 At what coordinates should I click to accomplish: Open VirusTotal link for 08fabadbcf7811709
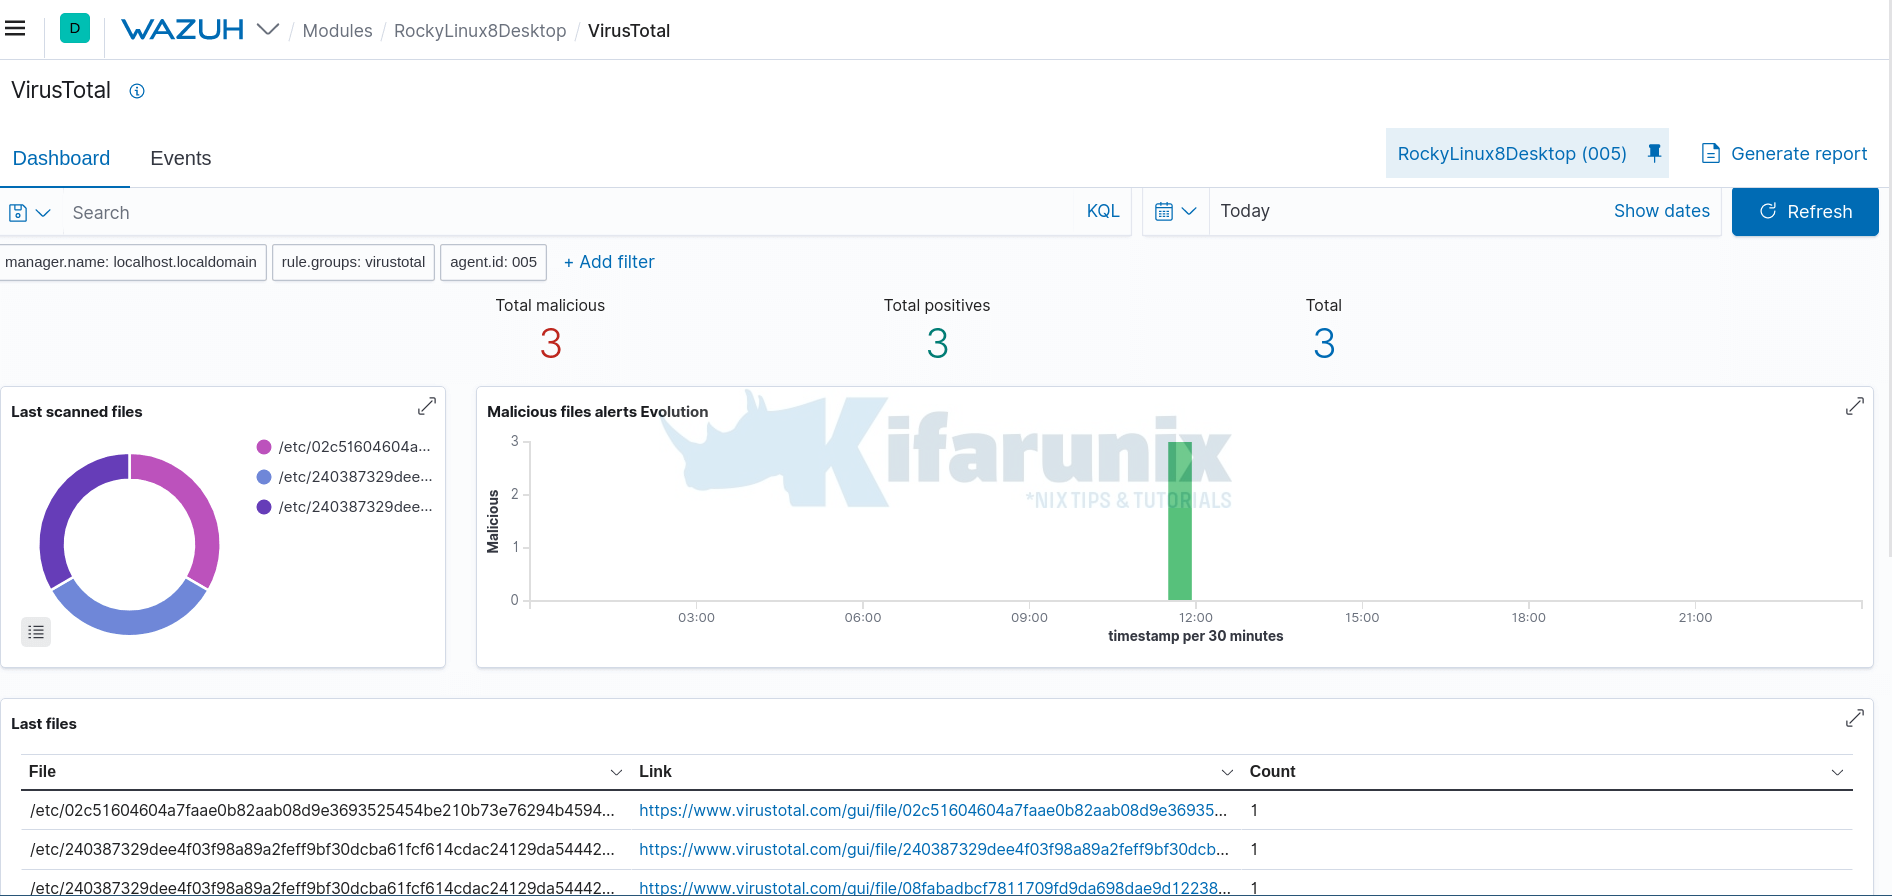pos(933,887)
